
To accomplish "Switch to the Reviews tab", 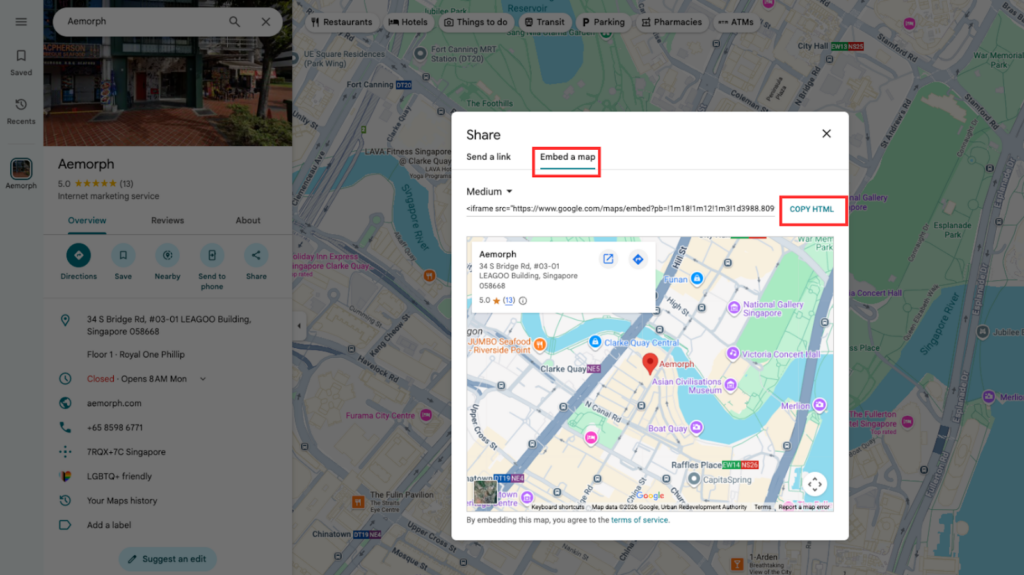I will pos(167,221).
